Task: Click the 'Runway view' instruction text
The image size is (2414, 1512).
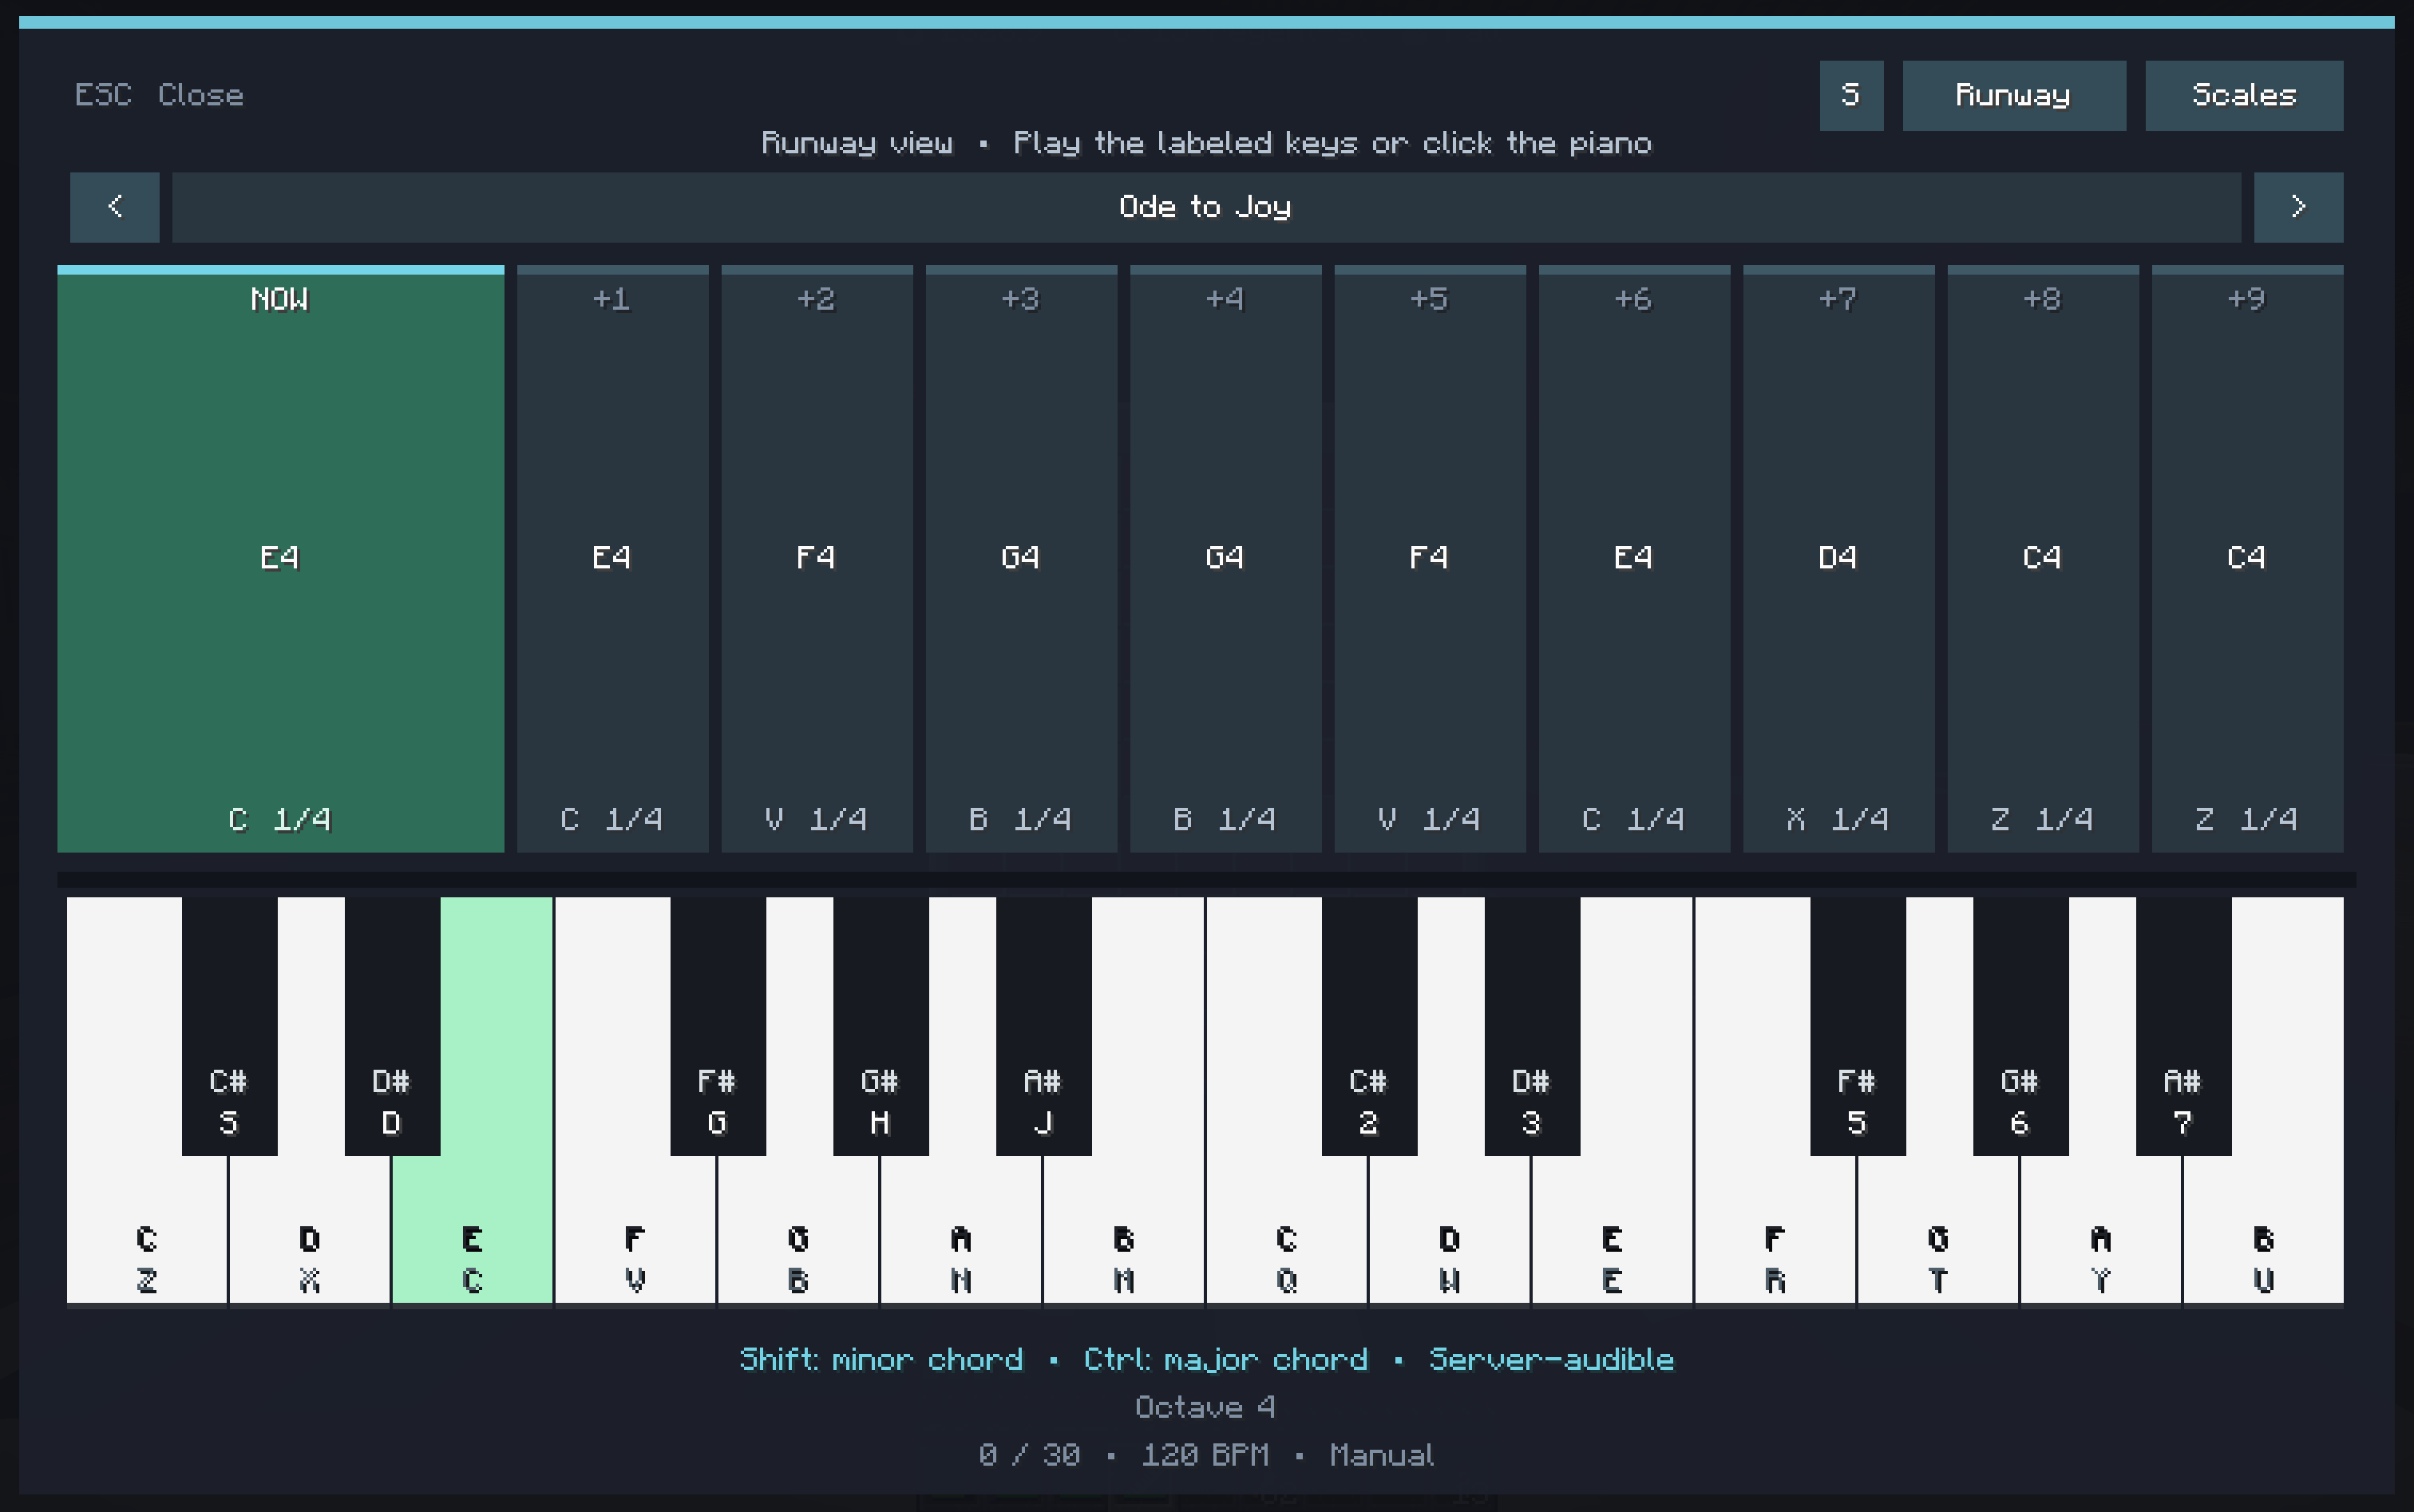Action: tap(857, 144)
